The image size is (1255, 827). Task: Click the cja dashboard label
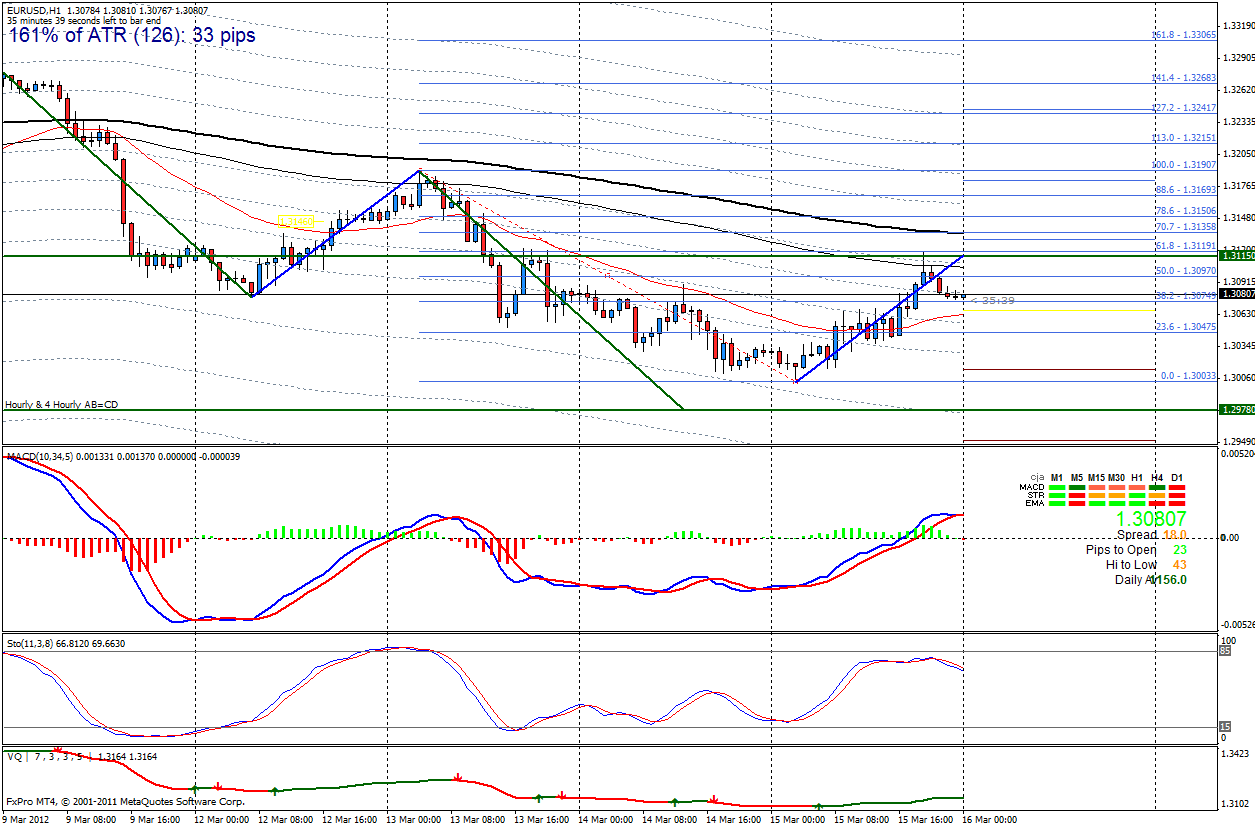tap(1036, 477)
